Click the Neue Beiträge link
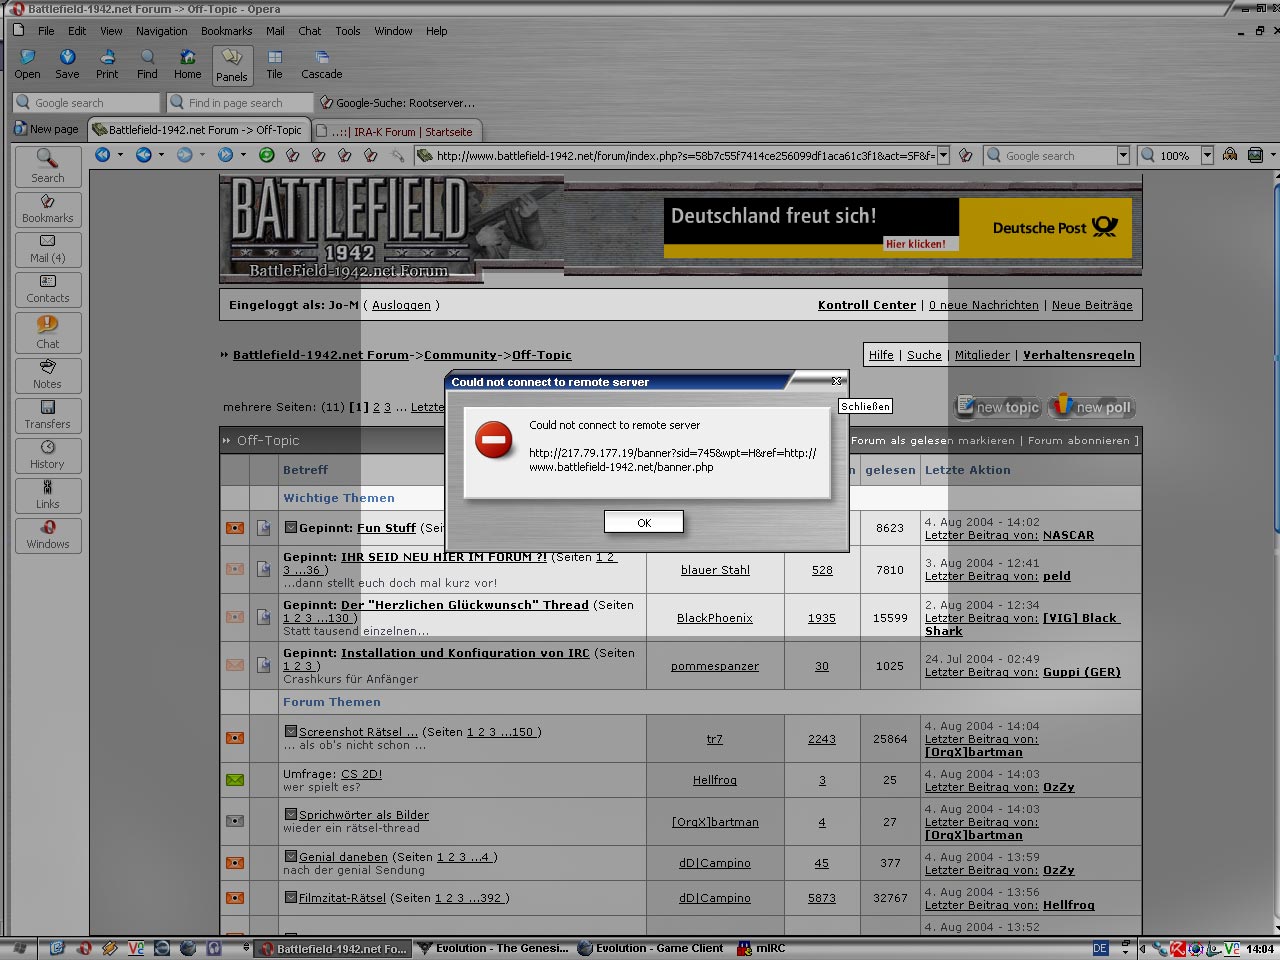The height and width of the screenshot is (960, 1280). (1092, 305)
